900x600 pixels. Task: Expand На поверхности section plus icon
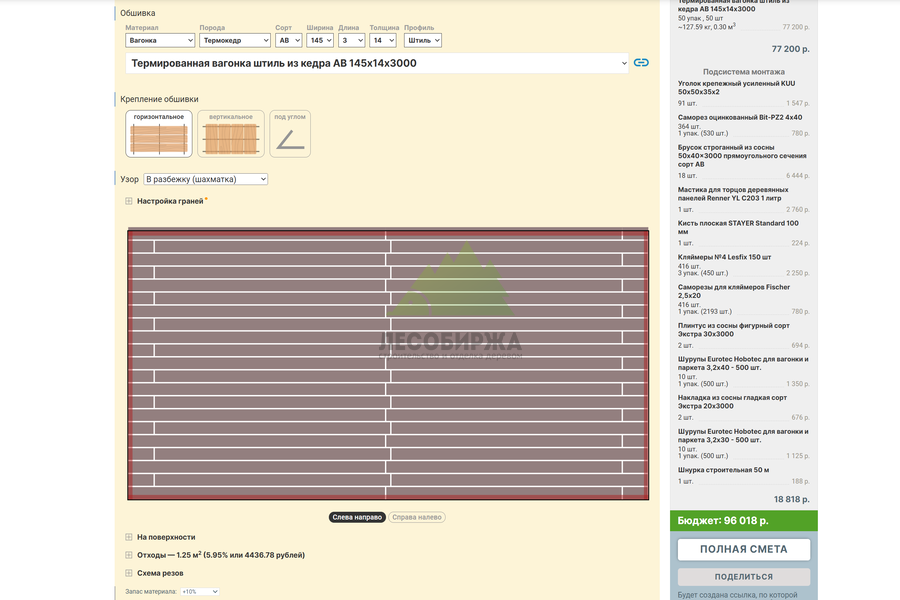tap(129, 537)
